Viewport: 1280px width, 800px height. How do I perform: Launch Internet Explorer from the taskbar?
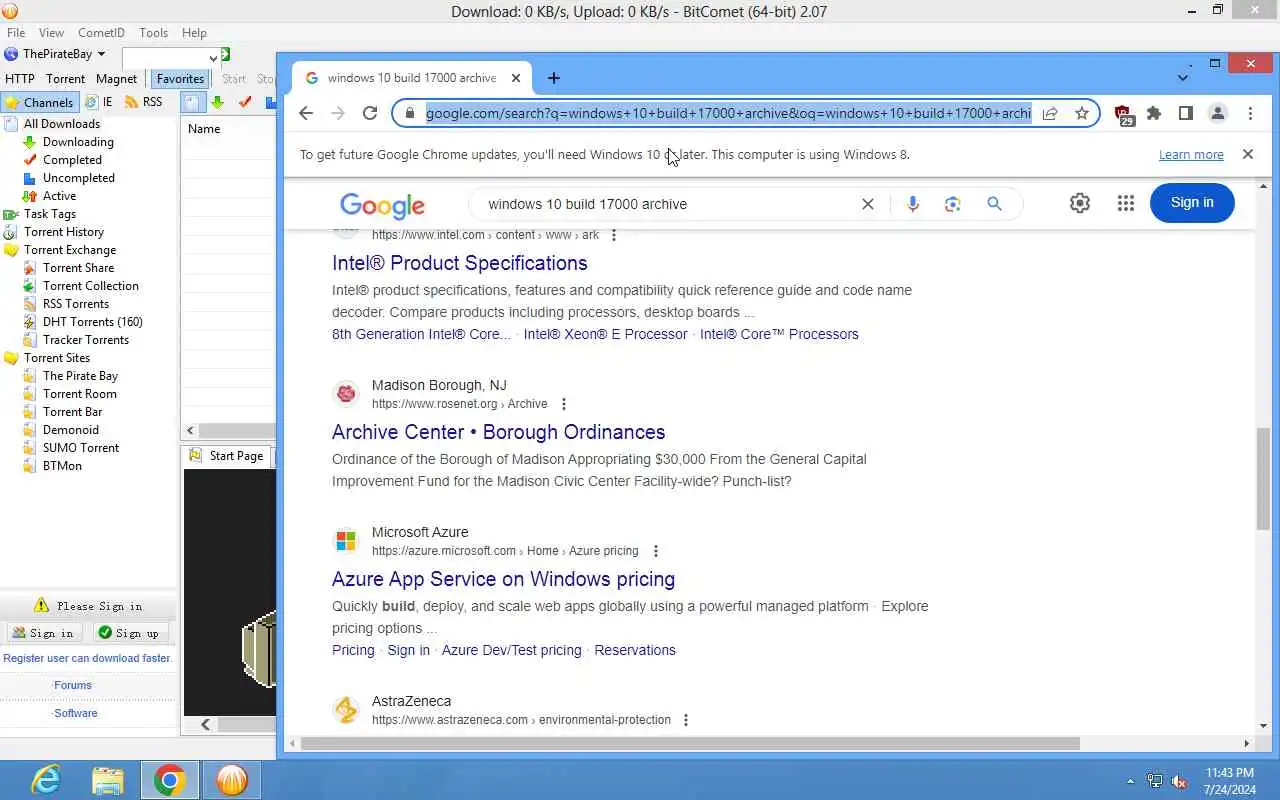(46, 780)
